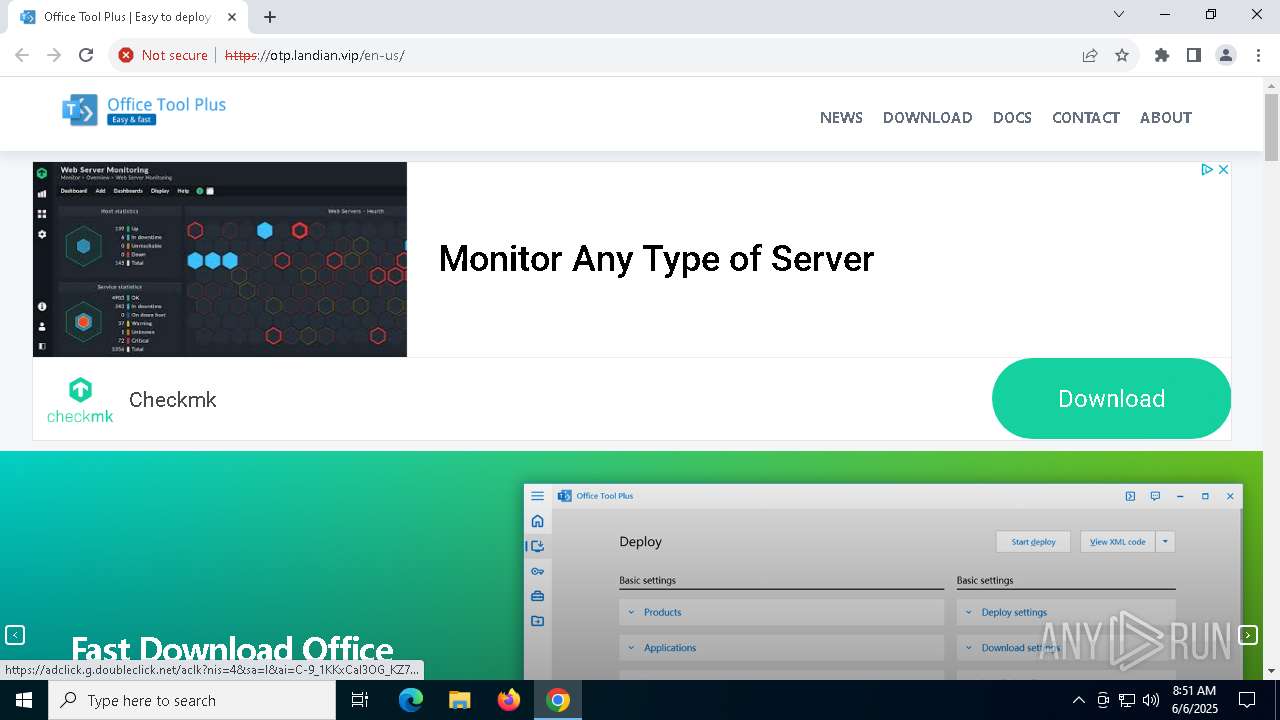Reload the page with the refresh icon

[86, 55]
